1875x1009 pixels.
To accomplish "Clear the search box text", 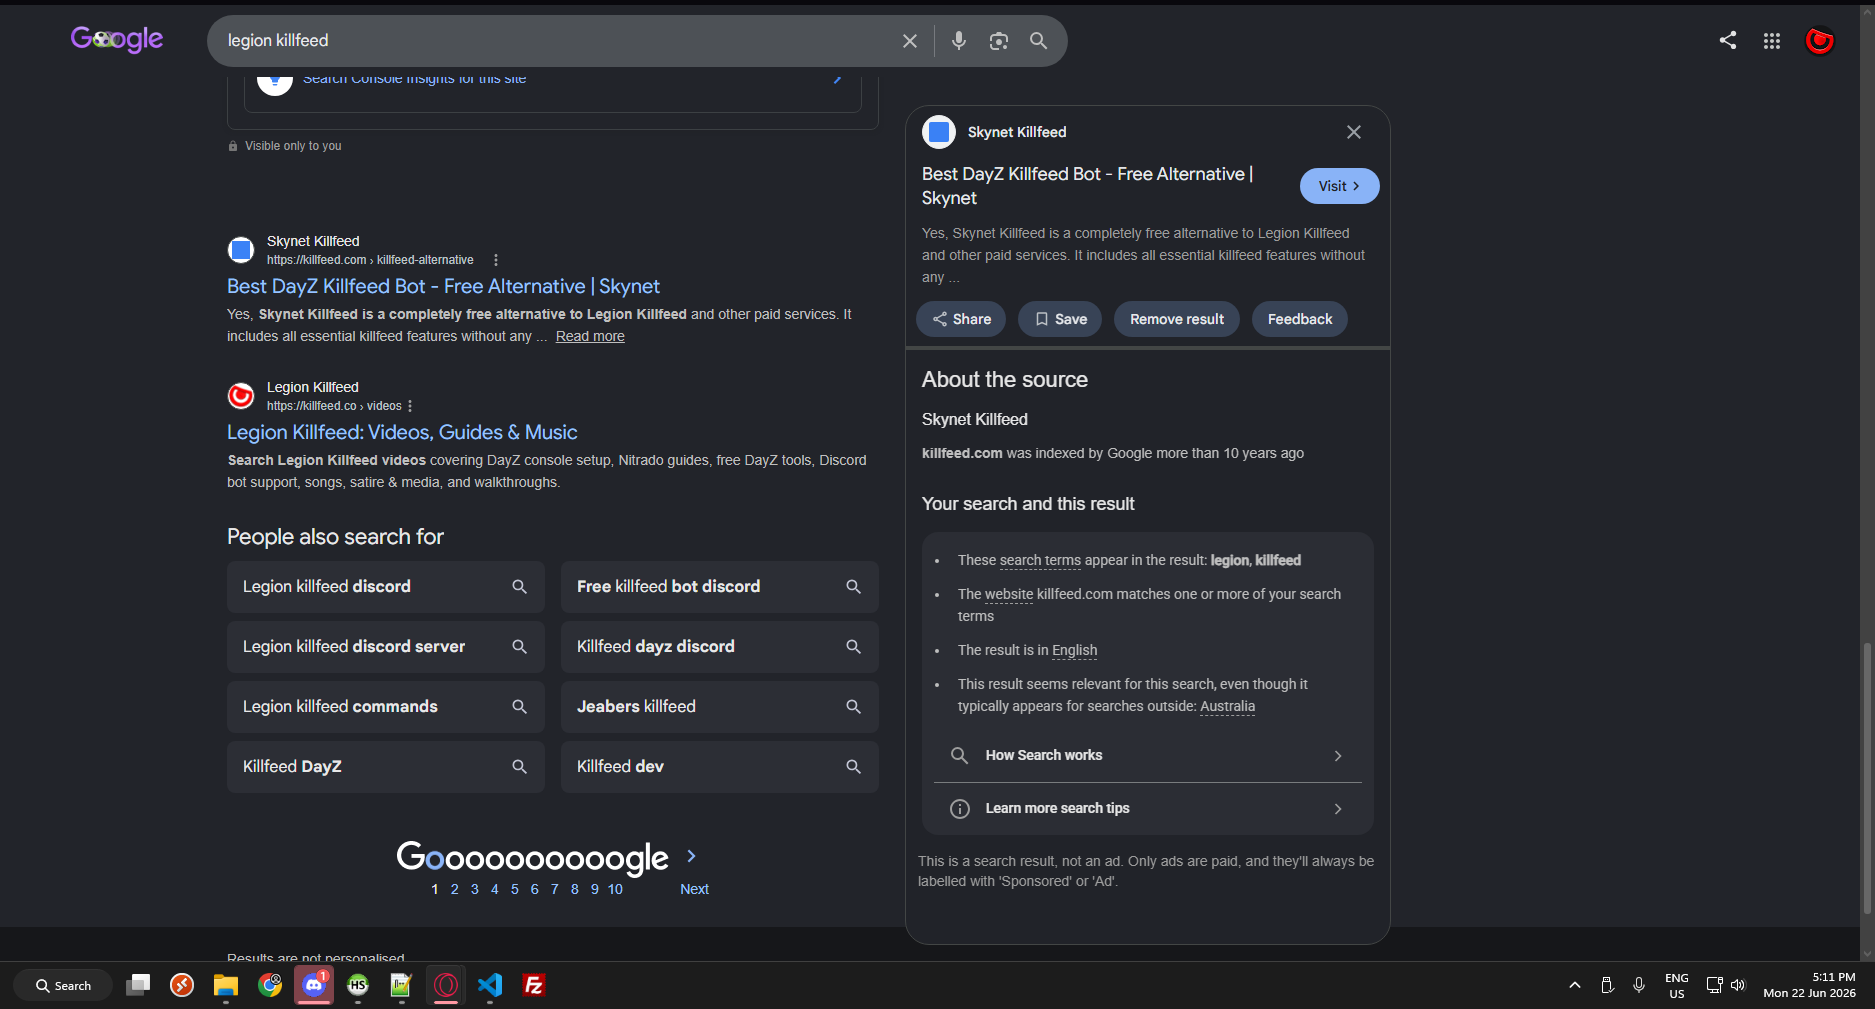I will tap(910, 41).
